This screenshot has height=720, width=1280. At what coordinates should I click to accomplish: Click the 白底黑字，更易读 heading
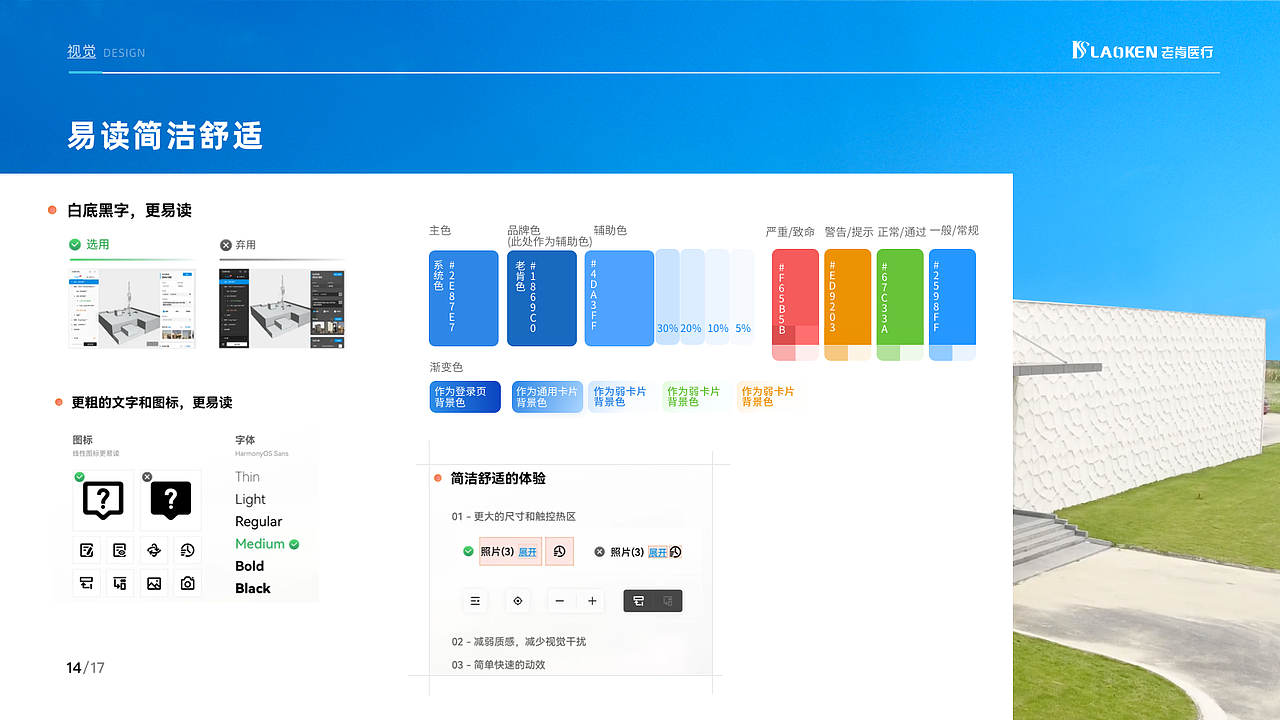(129, 210)
